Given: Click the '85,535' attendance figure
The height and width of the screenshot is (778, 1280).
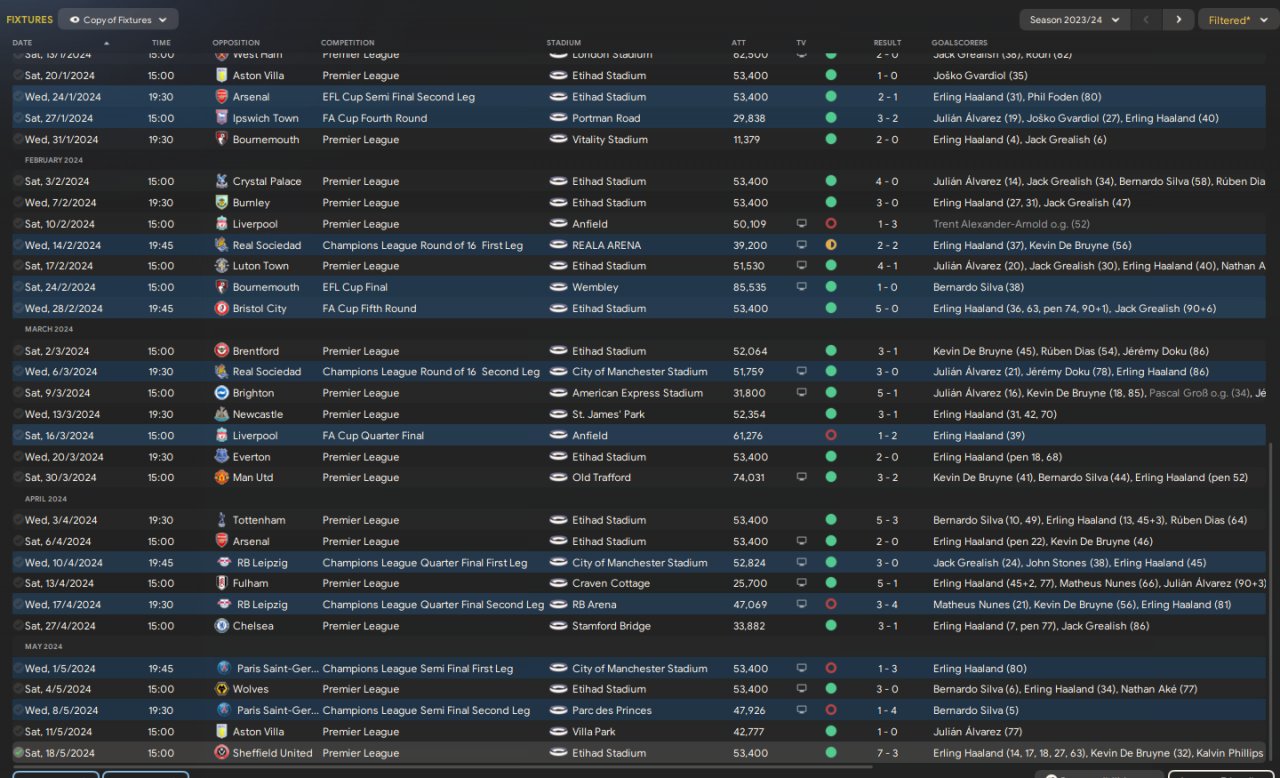Looking at the screenshot, I should pyautogui.click(x=750, y=287).
